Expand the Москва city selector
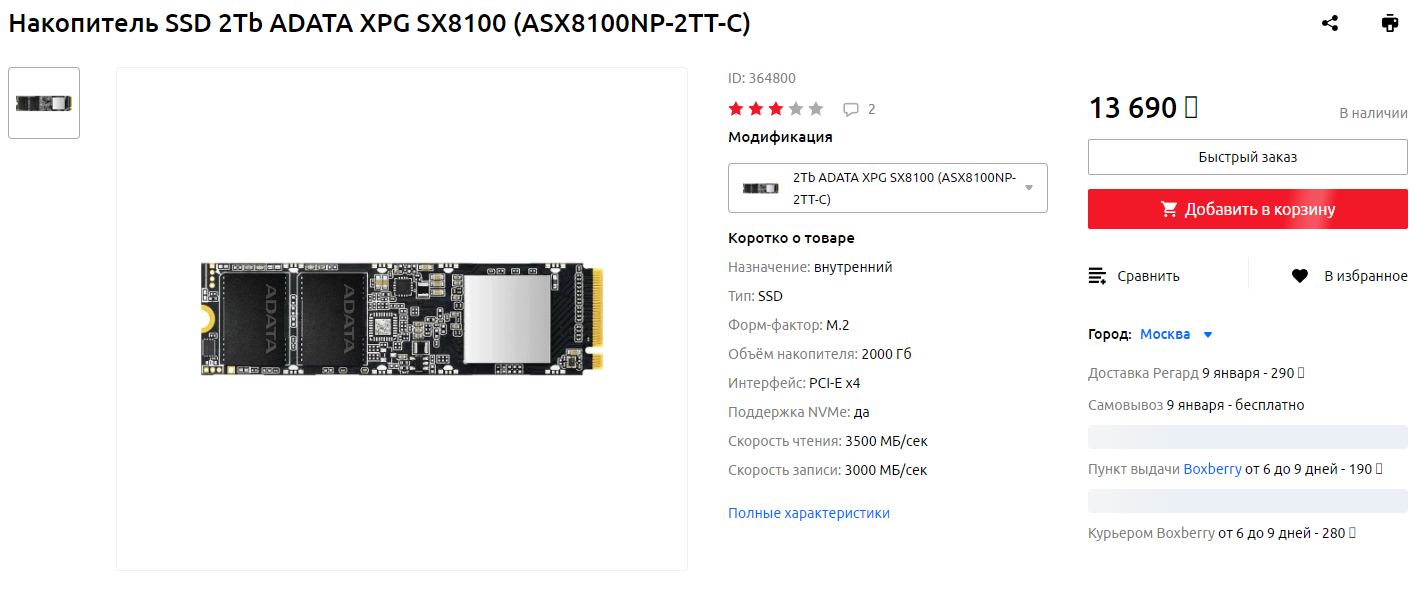1415x589 pixels. (1176, 334)
